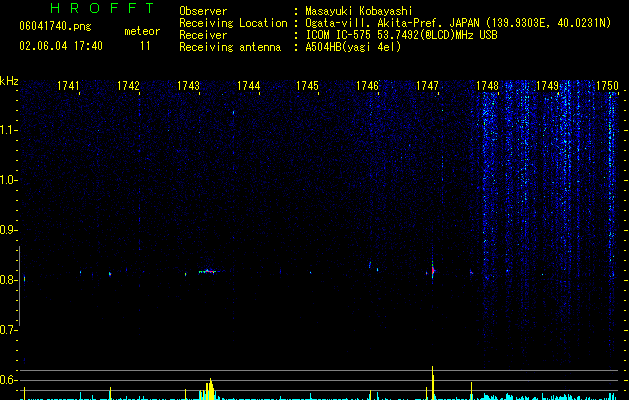629x400 pixels.
Task: Click the Observer label
Action: (x=203, y=11)
